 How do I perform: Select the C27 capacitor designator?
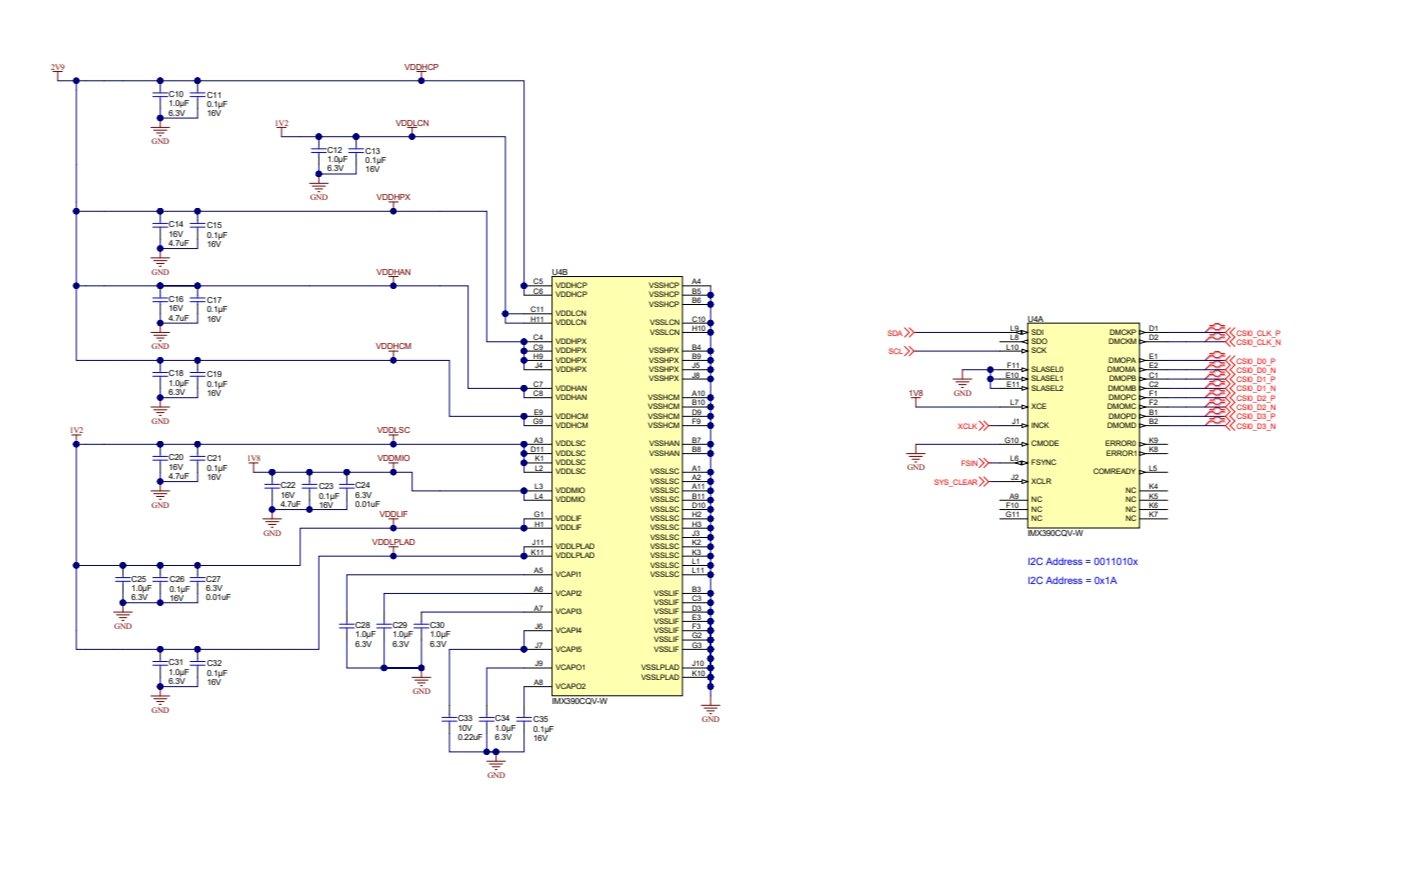coord(213,579)
